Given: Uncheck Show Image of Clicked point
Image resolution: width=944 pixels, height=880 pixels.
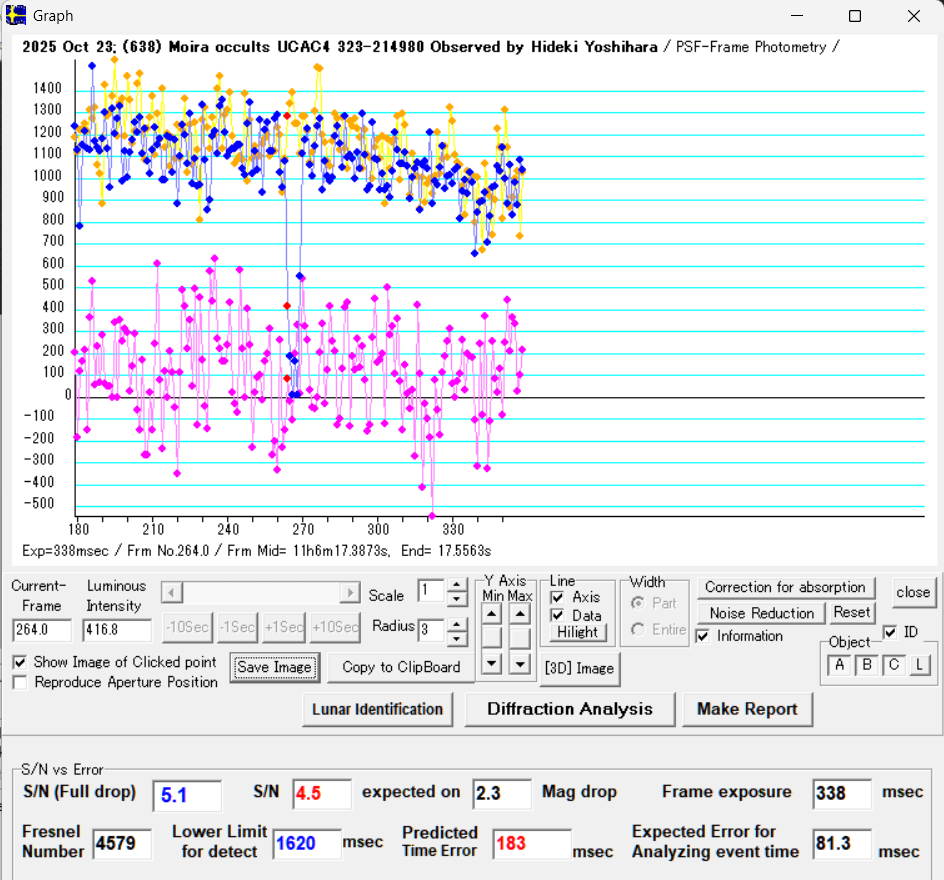Looking at the screenshot, I should pyautogui.click(x=20, y=662).
